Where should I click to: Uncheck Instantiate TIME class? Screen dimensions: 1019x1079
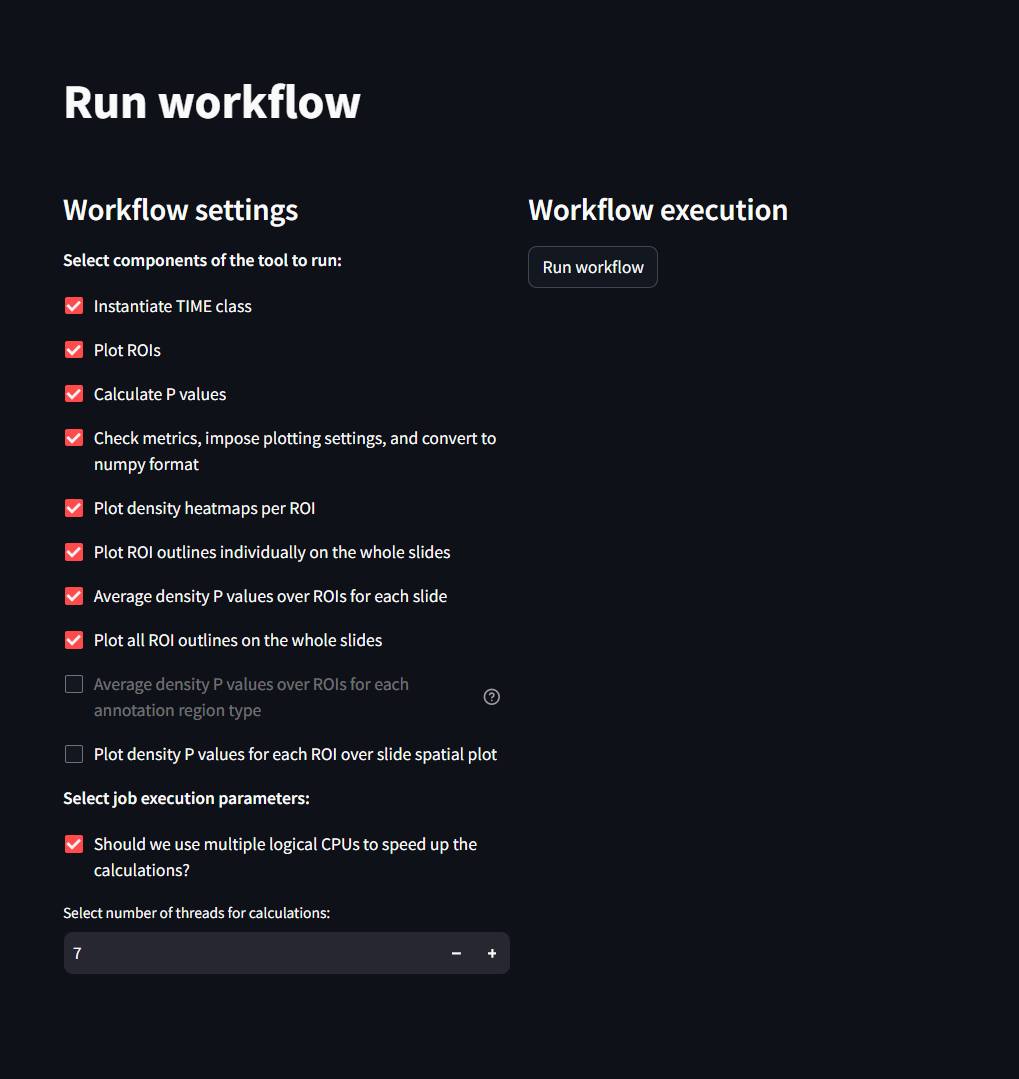pyautogui.click(x=74, y=306)
